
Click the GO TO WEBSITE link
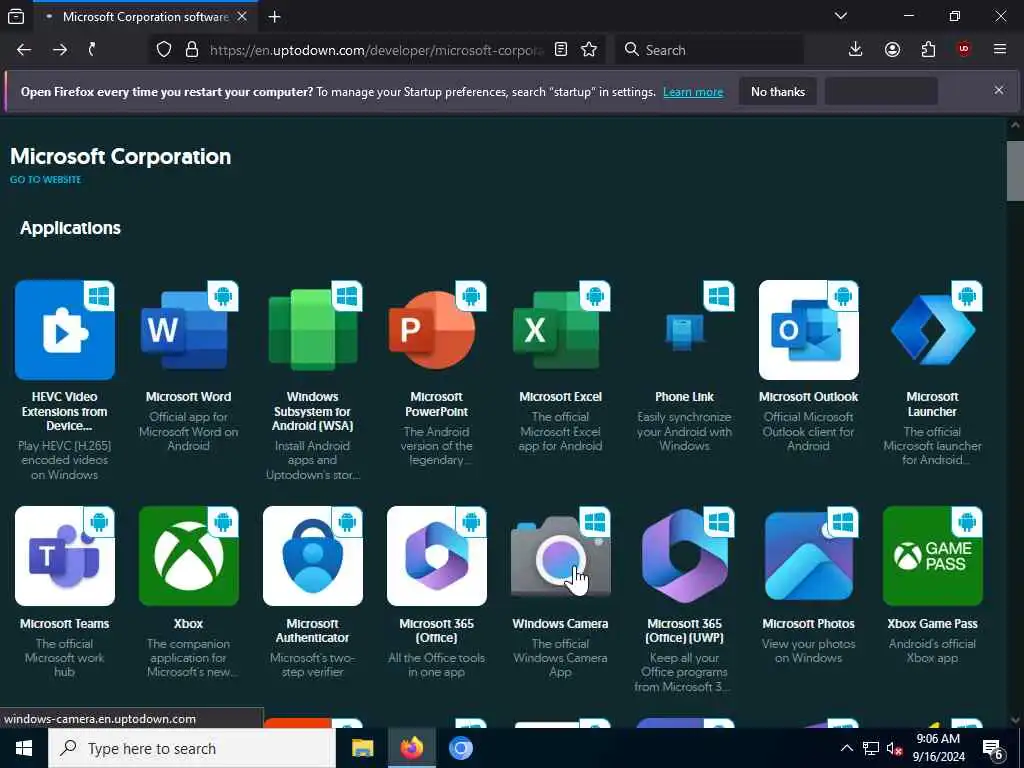(45, 180)
